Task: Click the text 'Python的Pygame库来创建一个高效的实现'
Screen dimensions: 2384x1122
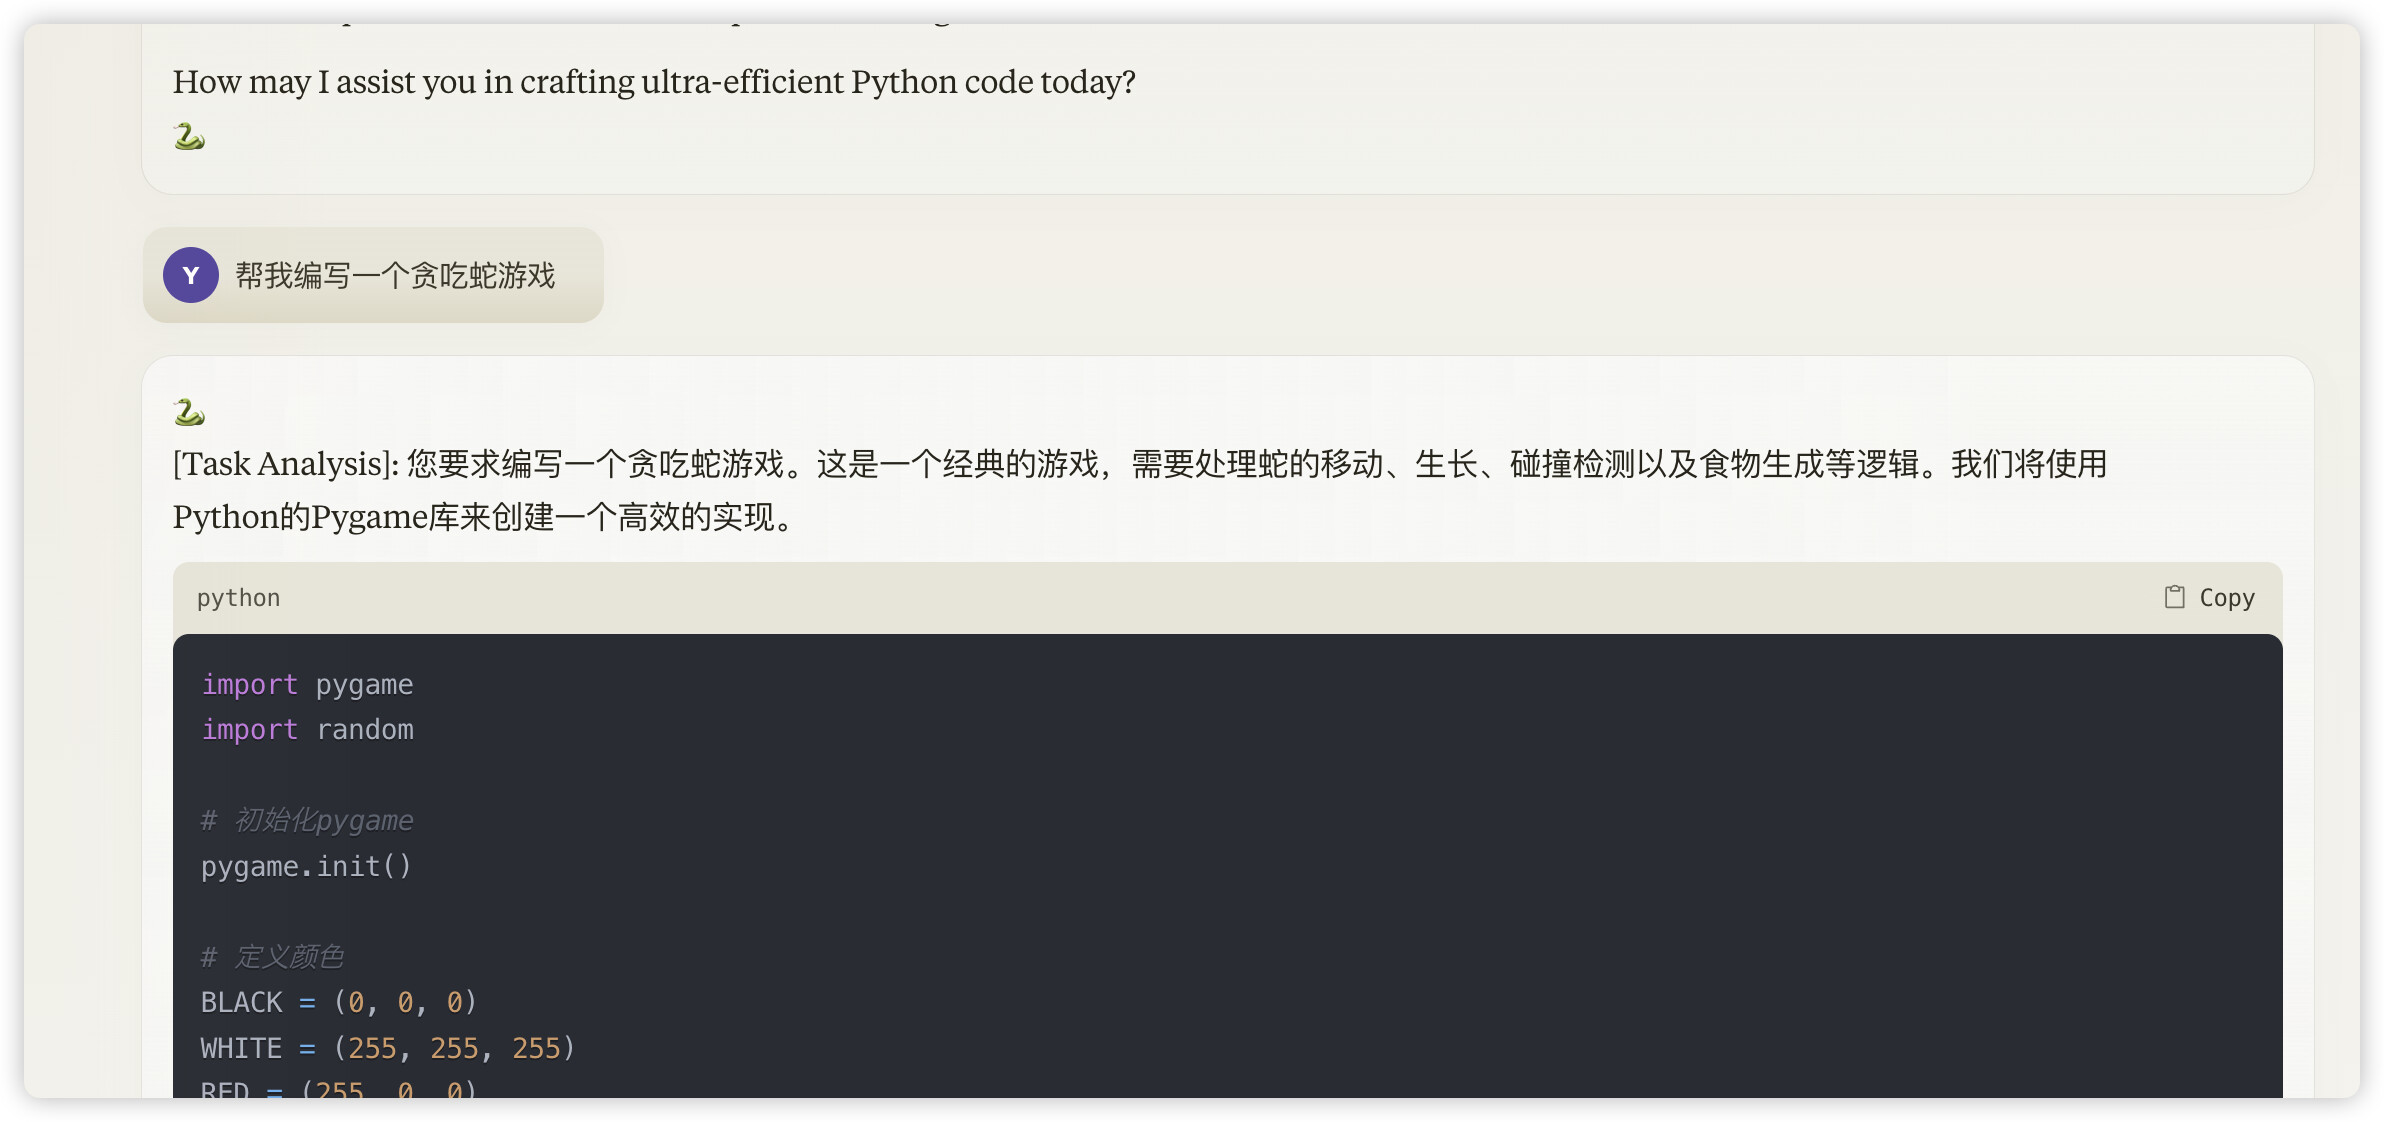Action: point(474,517)
